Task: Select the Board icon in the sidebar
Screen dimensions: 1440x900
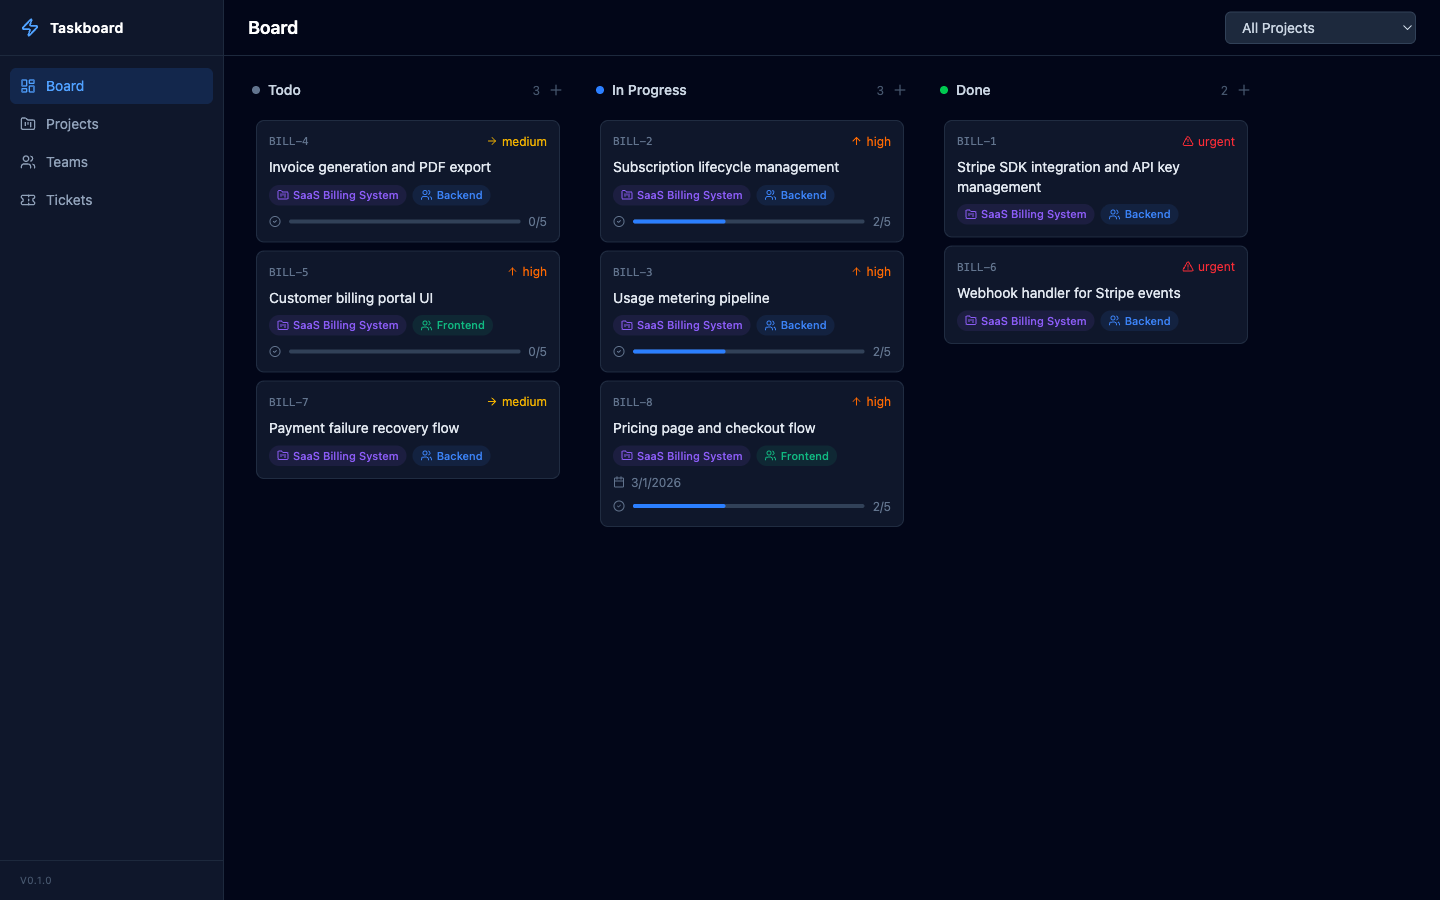Action: (29, 85)
